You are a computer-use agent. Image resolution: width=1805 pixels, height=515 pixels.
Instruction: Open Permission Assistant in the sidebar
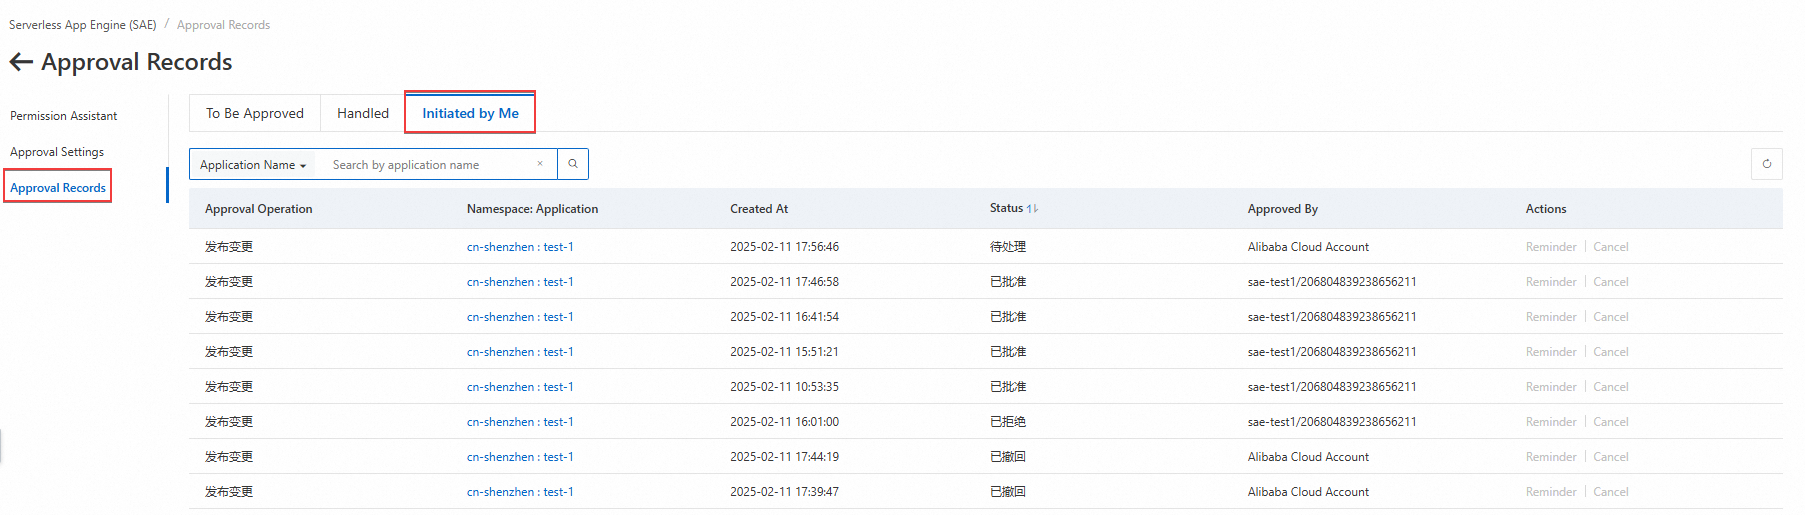pyautogui.click(x=64, y=116)
